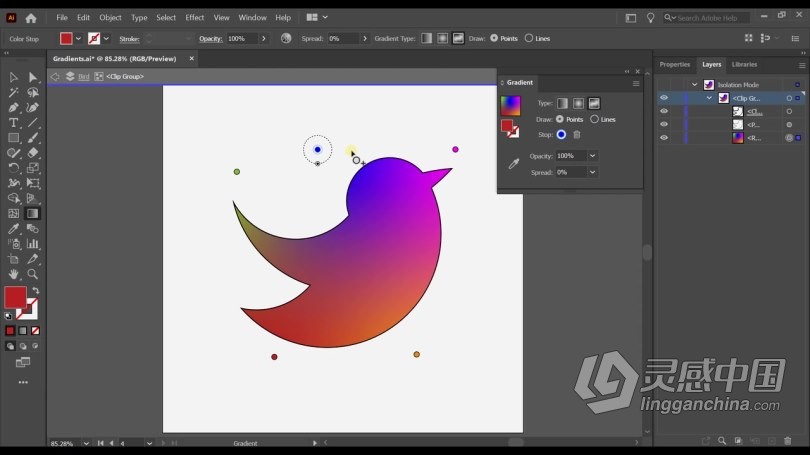Open the stroke color dropdown in control bar
This screenshot has height=455, width=810.
tap(106, 38)
